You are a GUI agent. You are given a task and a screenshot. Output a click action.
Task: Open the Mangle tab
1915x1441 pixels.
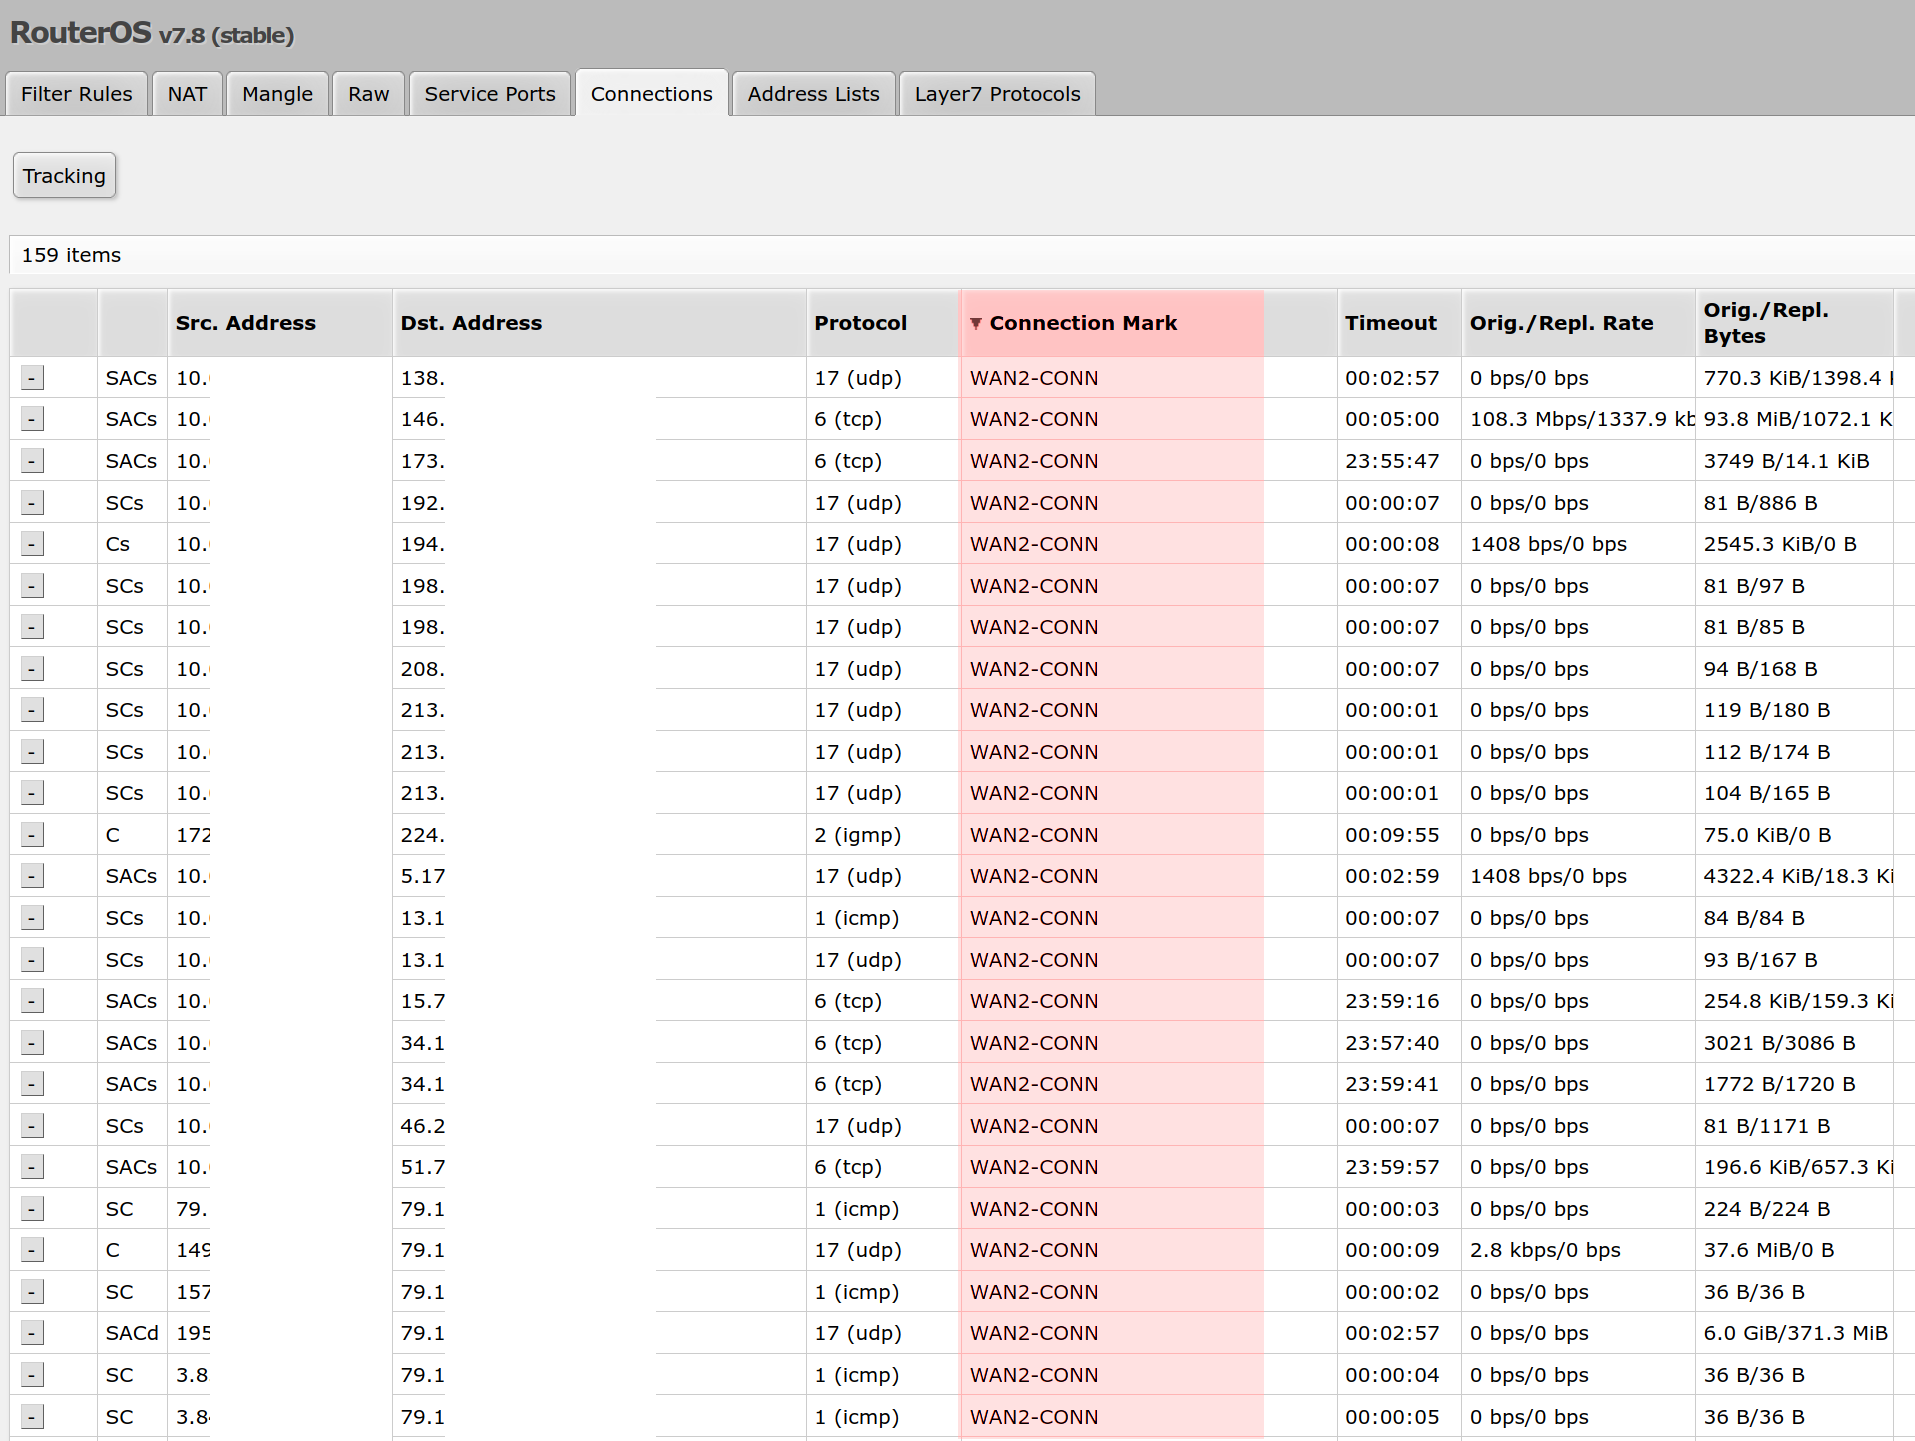[x=277, y=94]
